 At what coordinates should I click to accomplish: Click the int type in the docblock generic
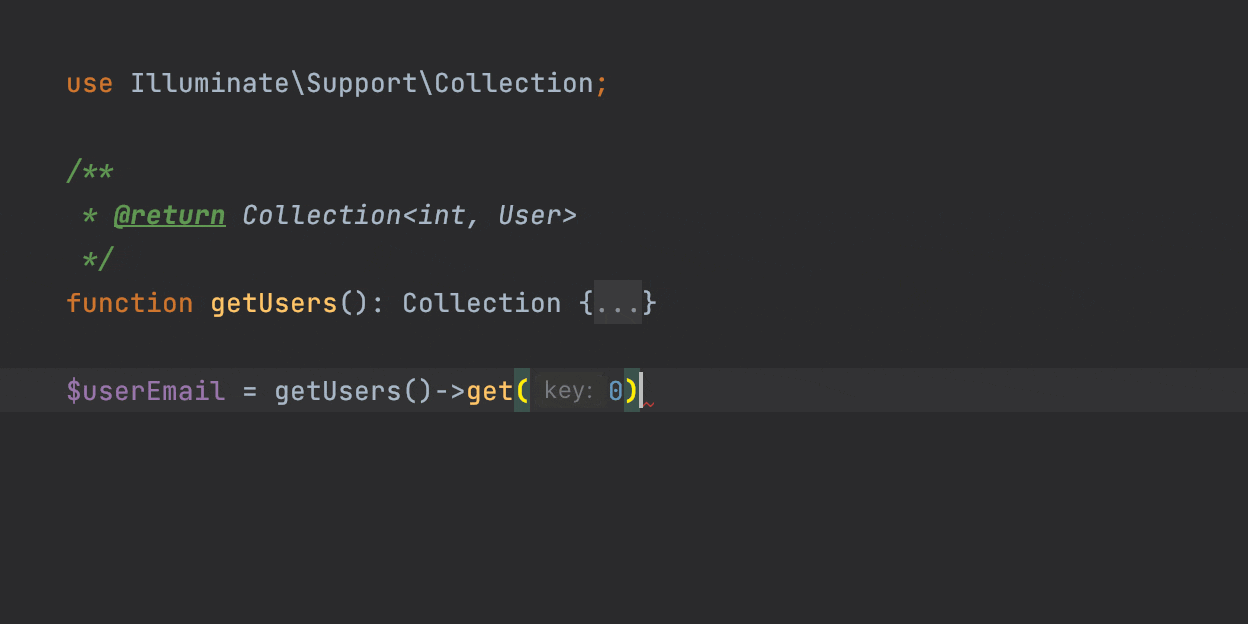(441, 215)
